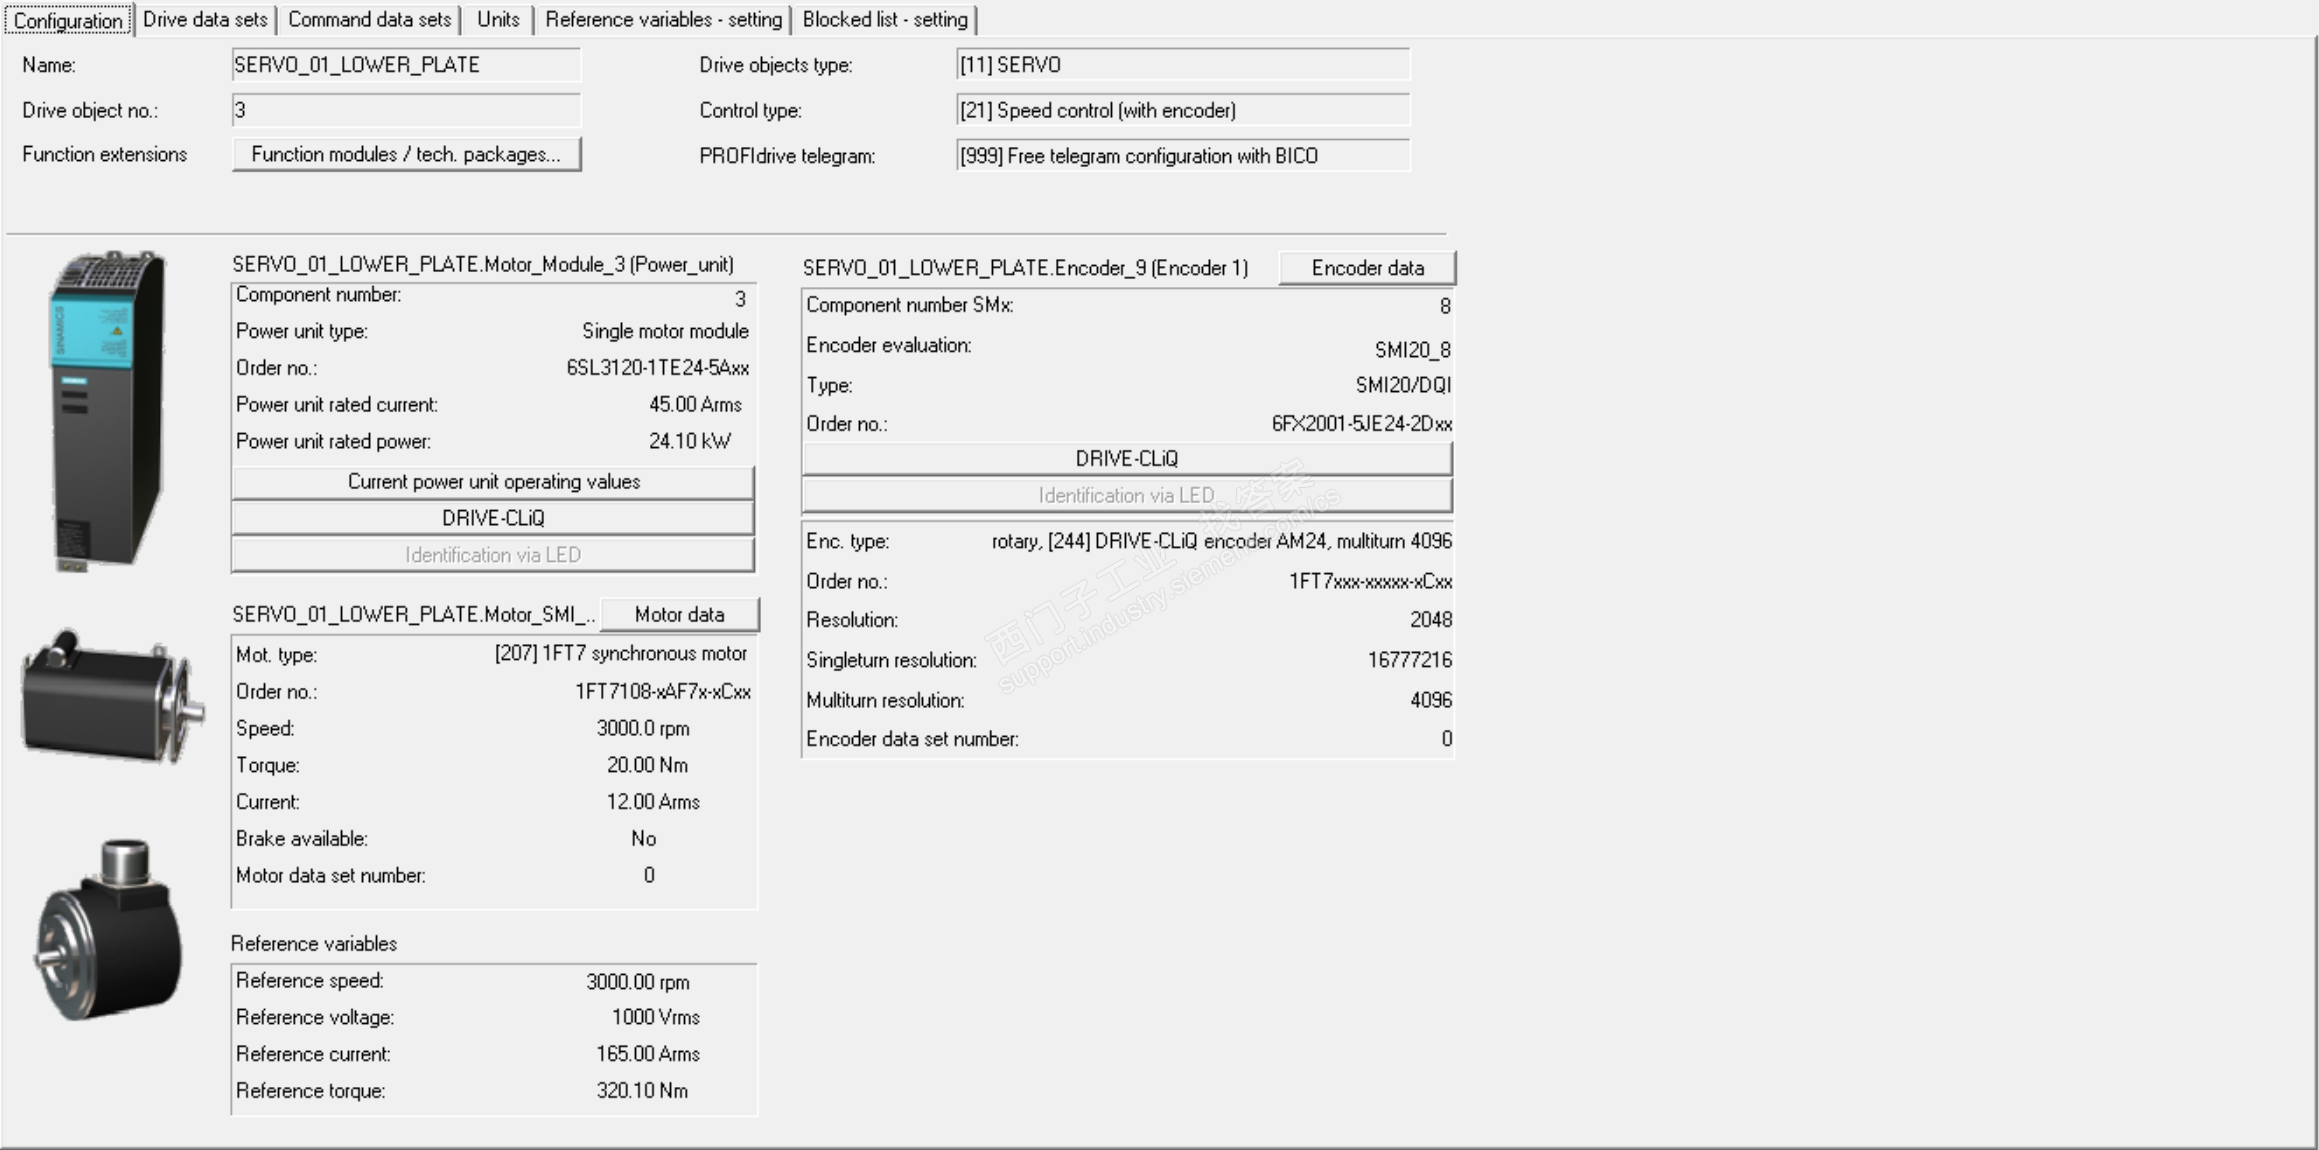Click DRIVE-CLiQ button under Encoder 1
The height and width of the screenshot is (1150, 2319).
tap(1126, 458)
